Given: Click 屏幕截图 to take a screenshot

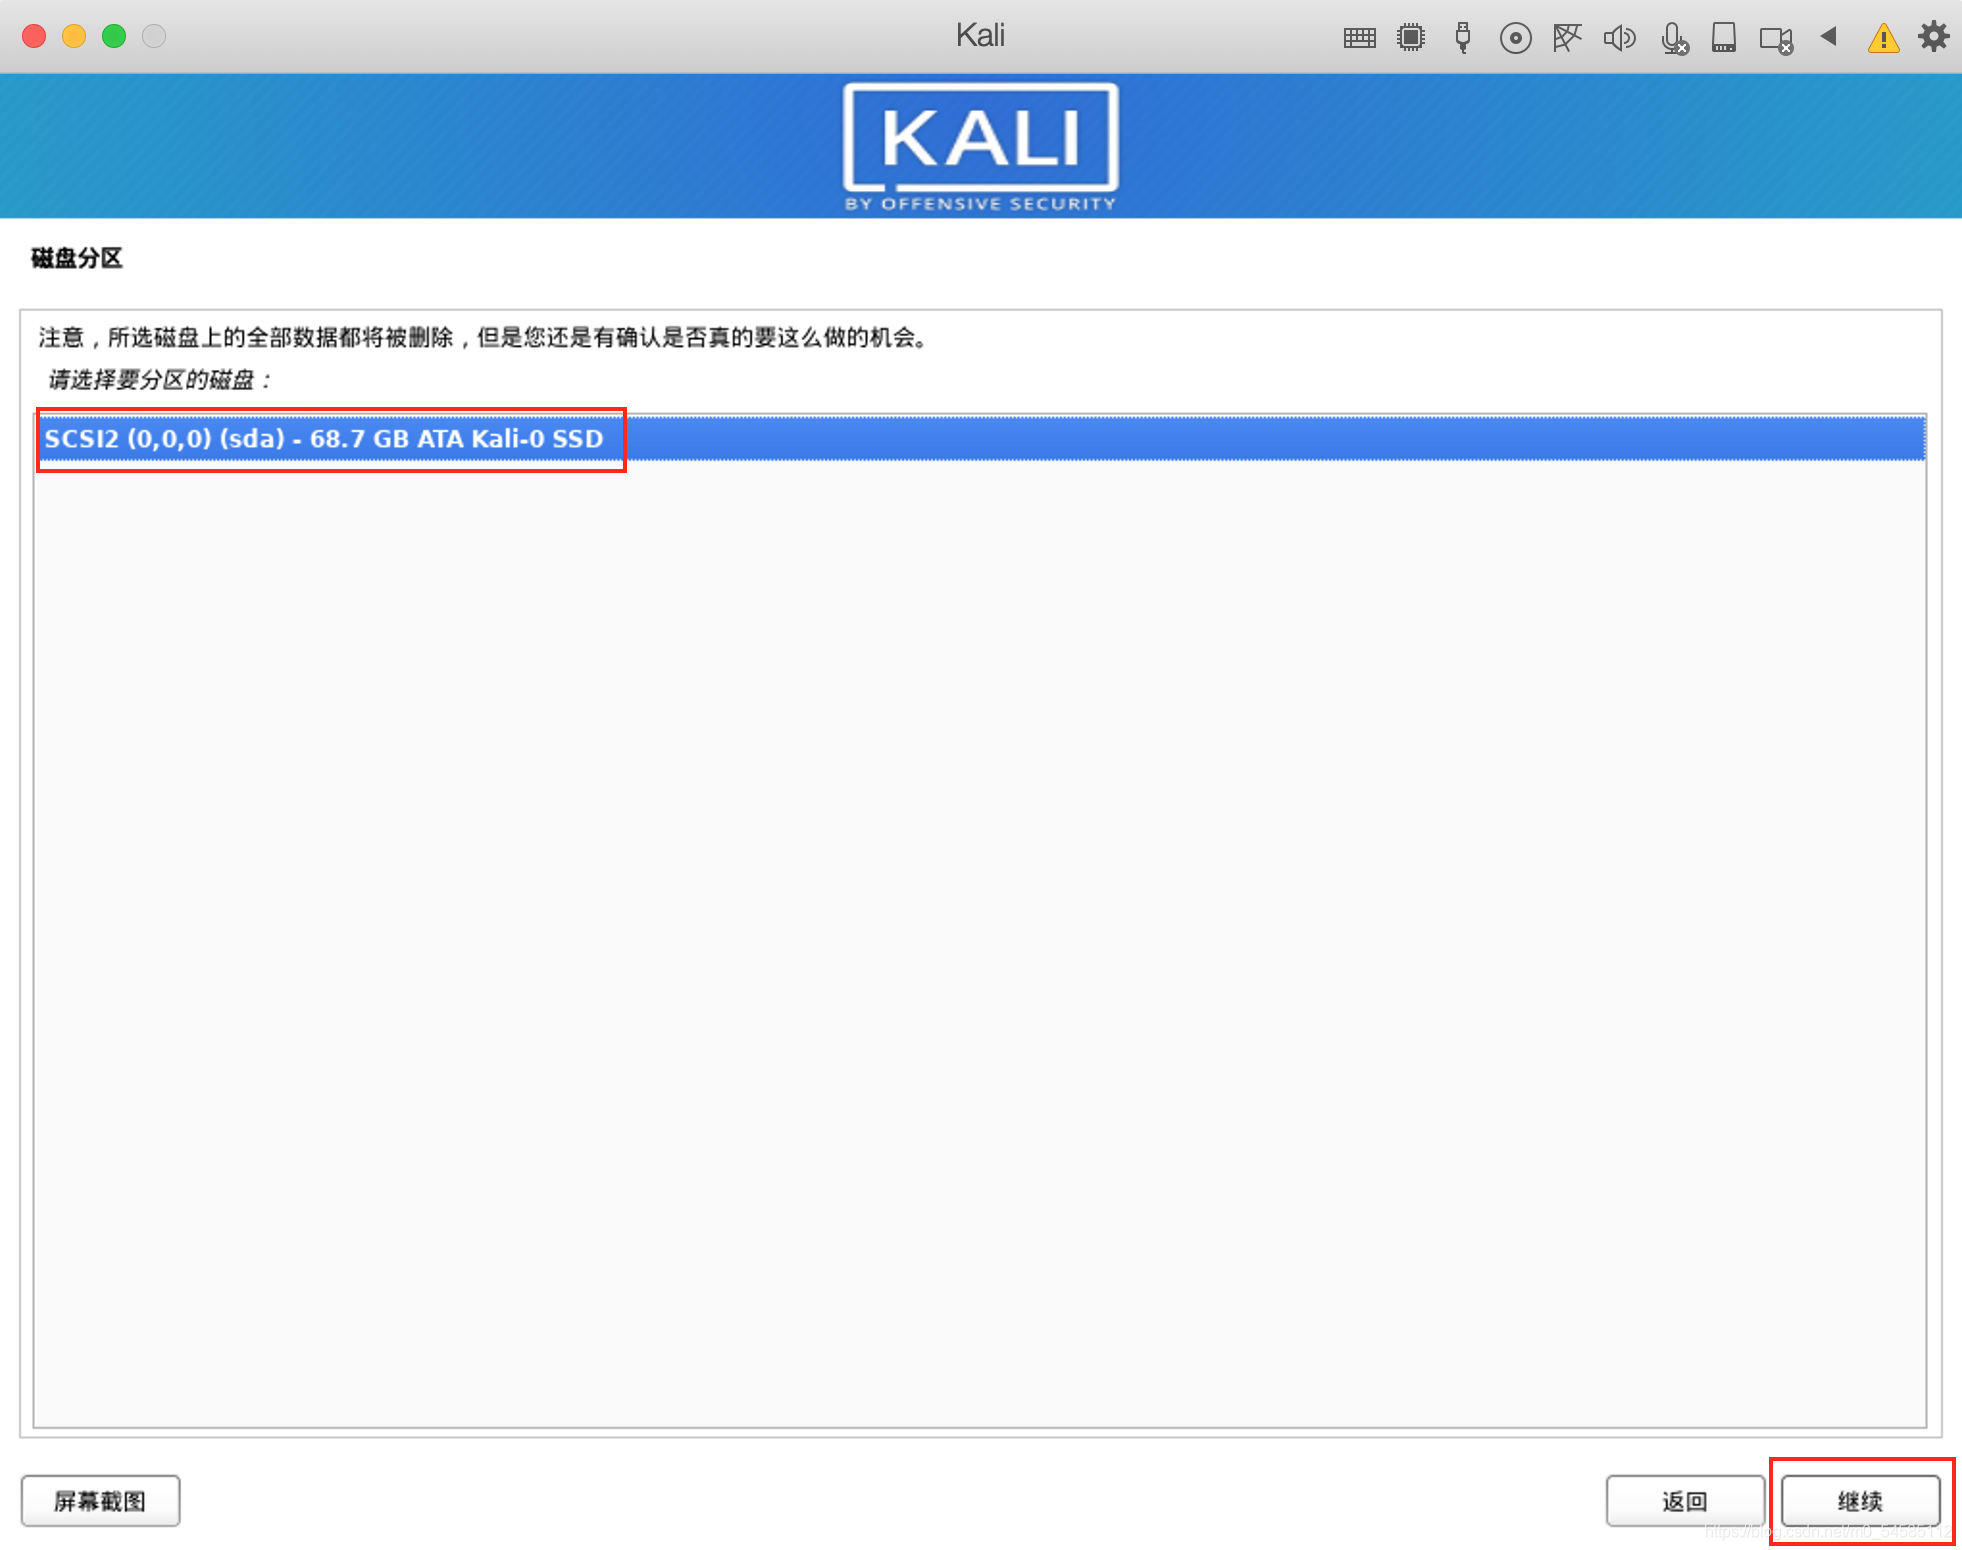Looking at the screenshot, I should 102,1497.
